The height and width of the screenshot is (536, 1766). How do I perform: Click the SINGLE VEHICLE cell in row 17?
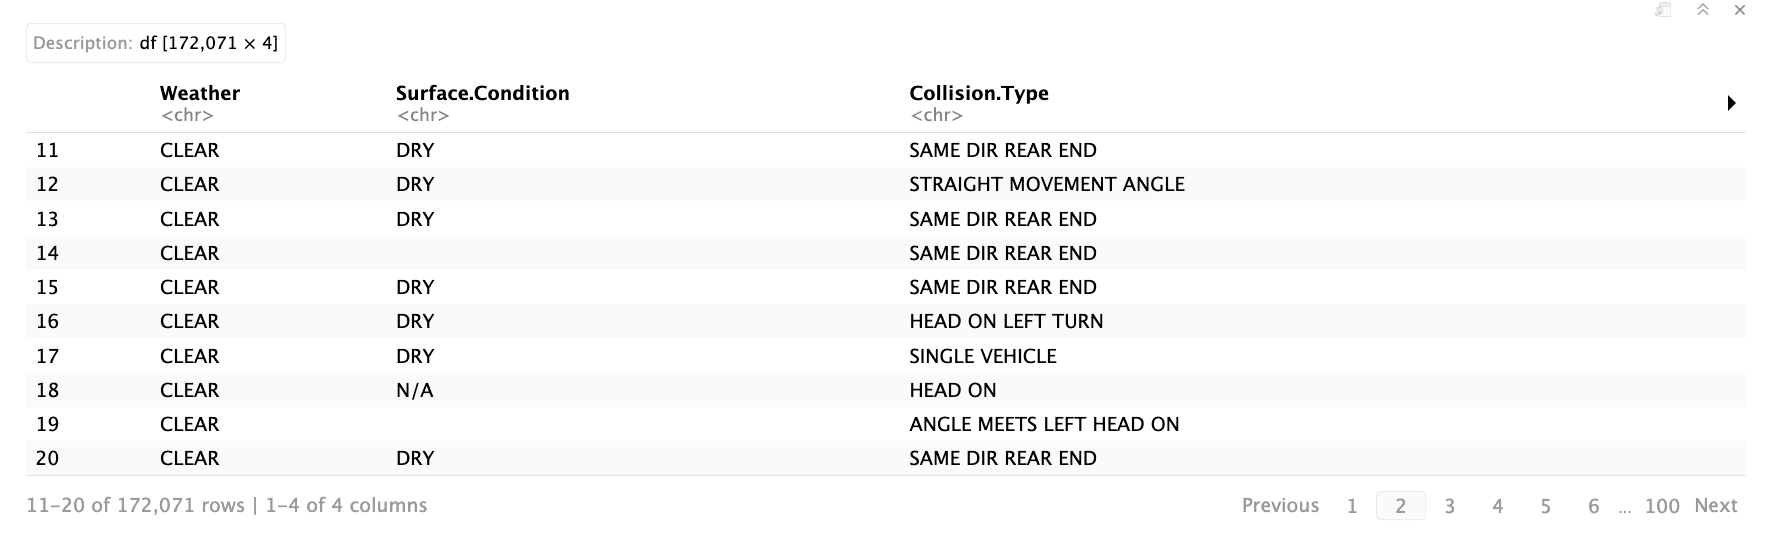[x=983, y=356]
